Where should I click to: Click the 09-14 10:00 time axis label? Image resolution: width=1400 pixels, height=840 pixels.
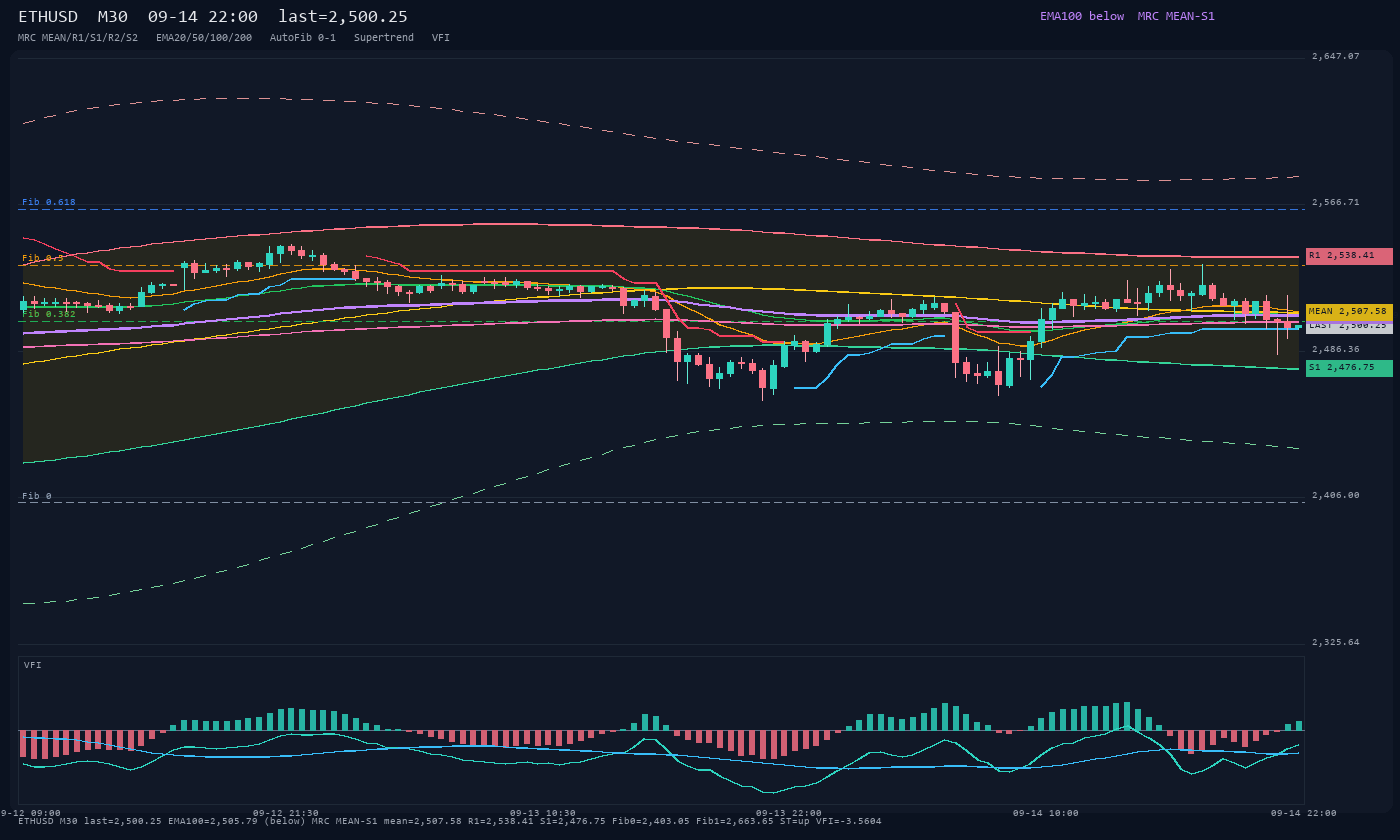pyautogui.click(x=1046, y=813)
